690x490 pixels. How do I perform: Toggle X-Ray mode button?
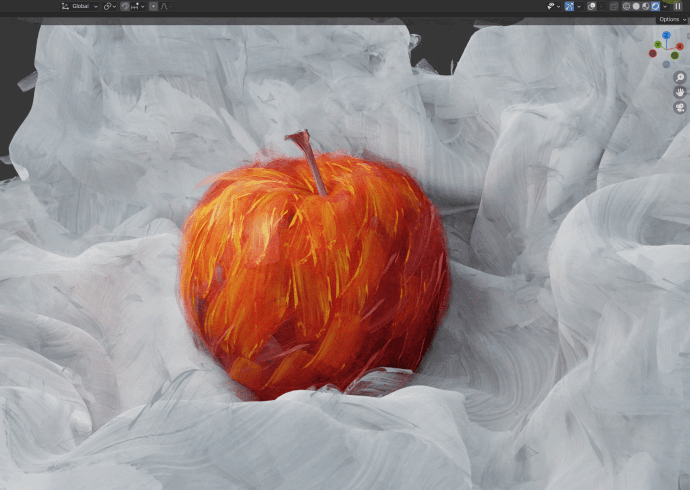coord(614,6)
